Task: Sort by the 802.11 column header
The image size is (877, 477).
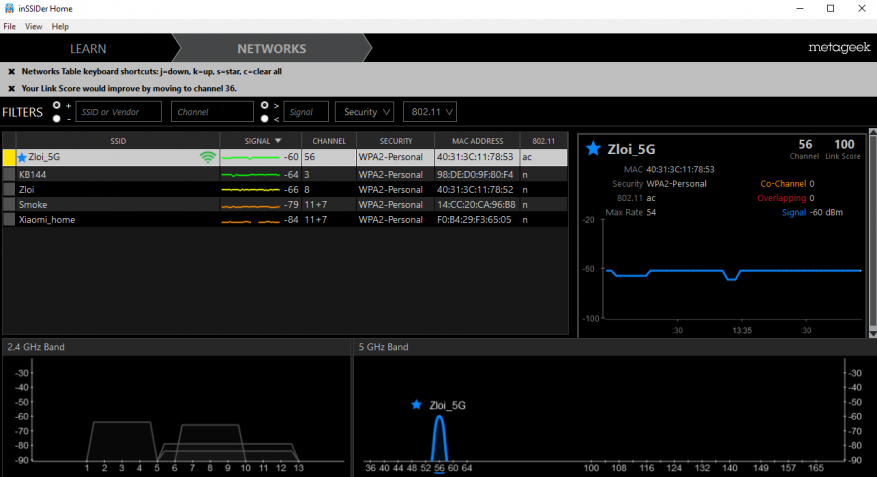Action: pyautogui.click(x=543, y=141)
